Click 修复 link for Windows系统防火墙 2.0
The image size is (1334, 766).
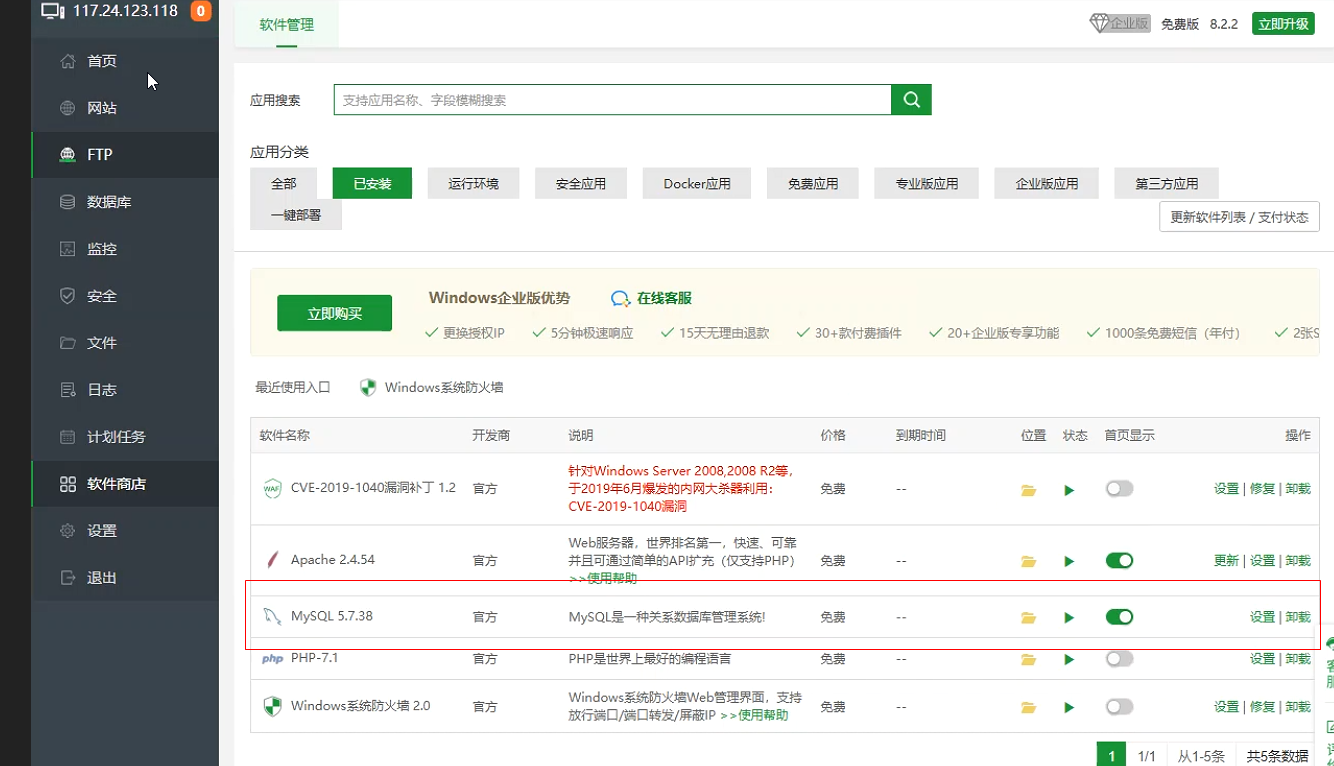tap(1262, 706)
